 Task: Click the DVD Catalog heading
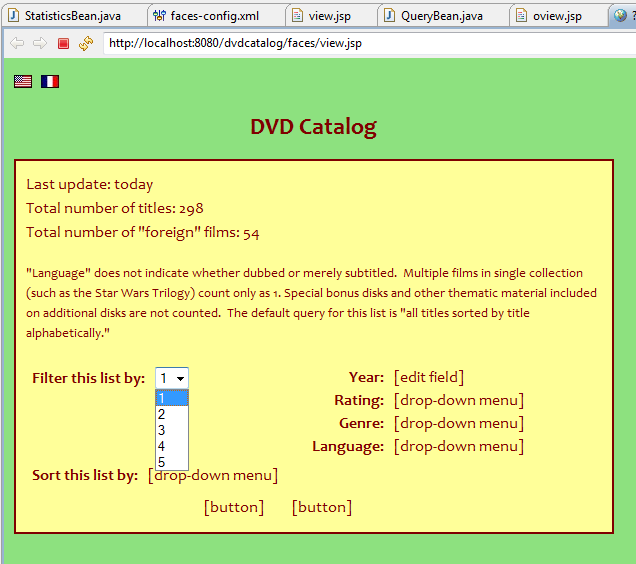click(x=314, y=127)
